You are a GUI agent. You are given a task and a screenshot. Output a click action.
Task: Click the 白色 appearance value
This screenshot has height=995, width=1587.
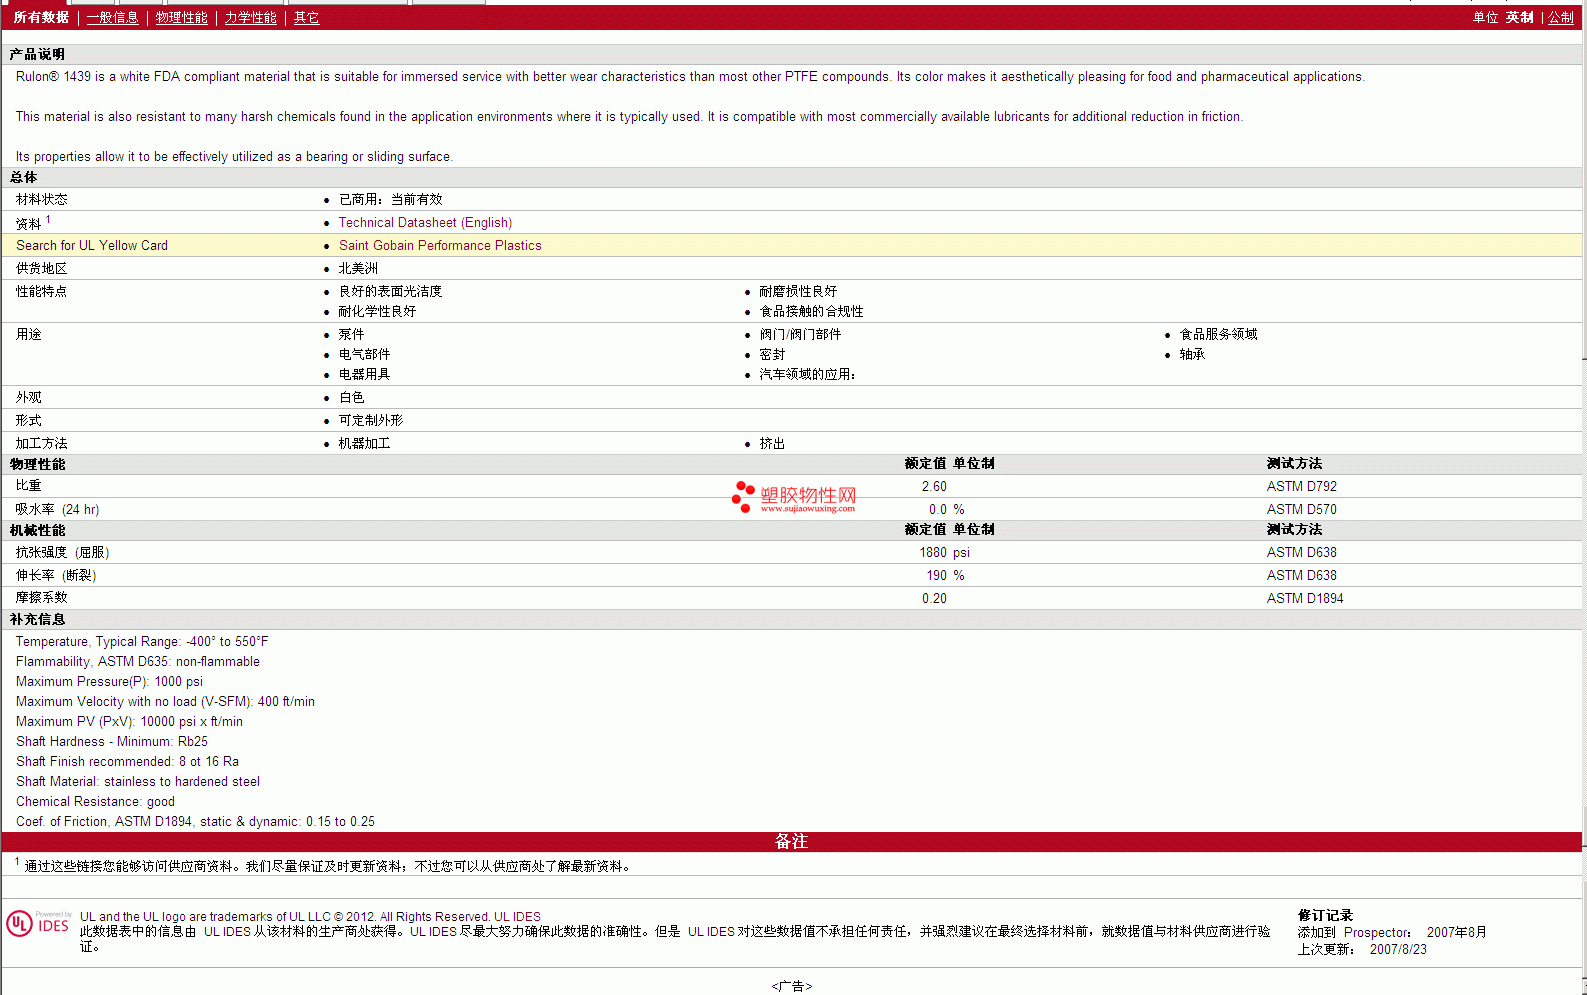(351, 397)
